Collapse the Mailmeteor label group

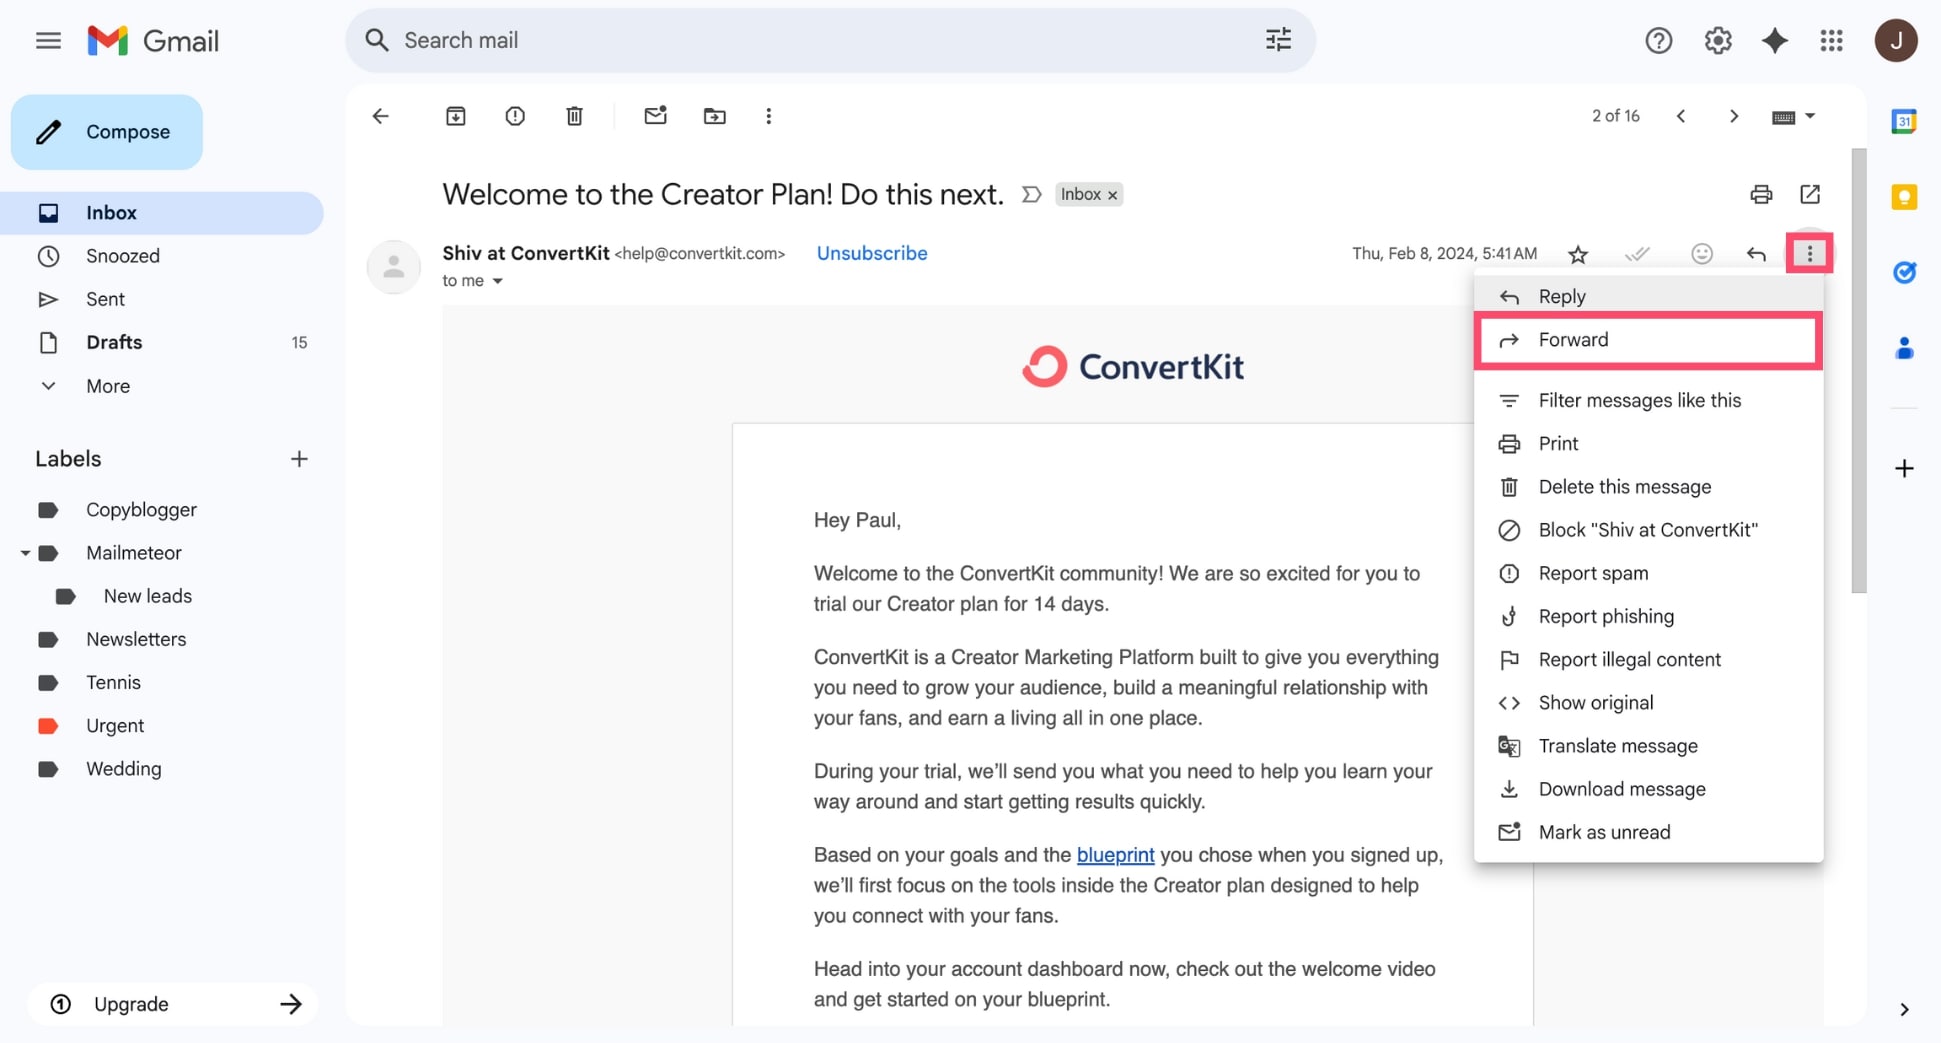(25, 552)
